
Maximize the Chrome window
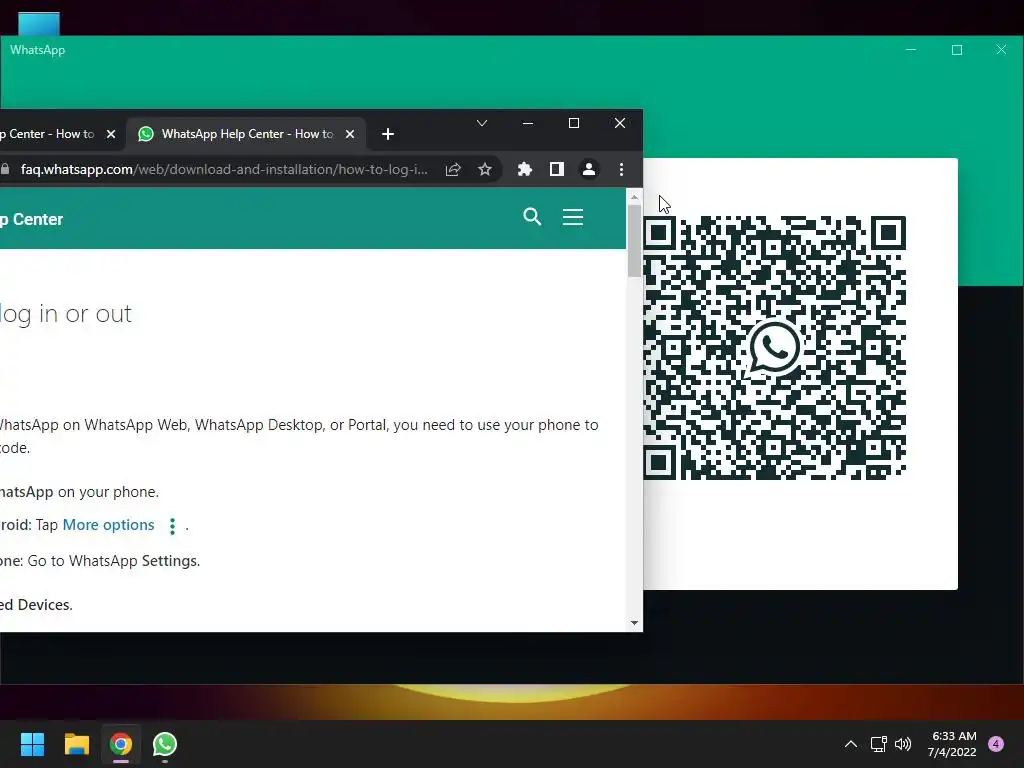(x=573, y=123)
